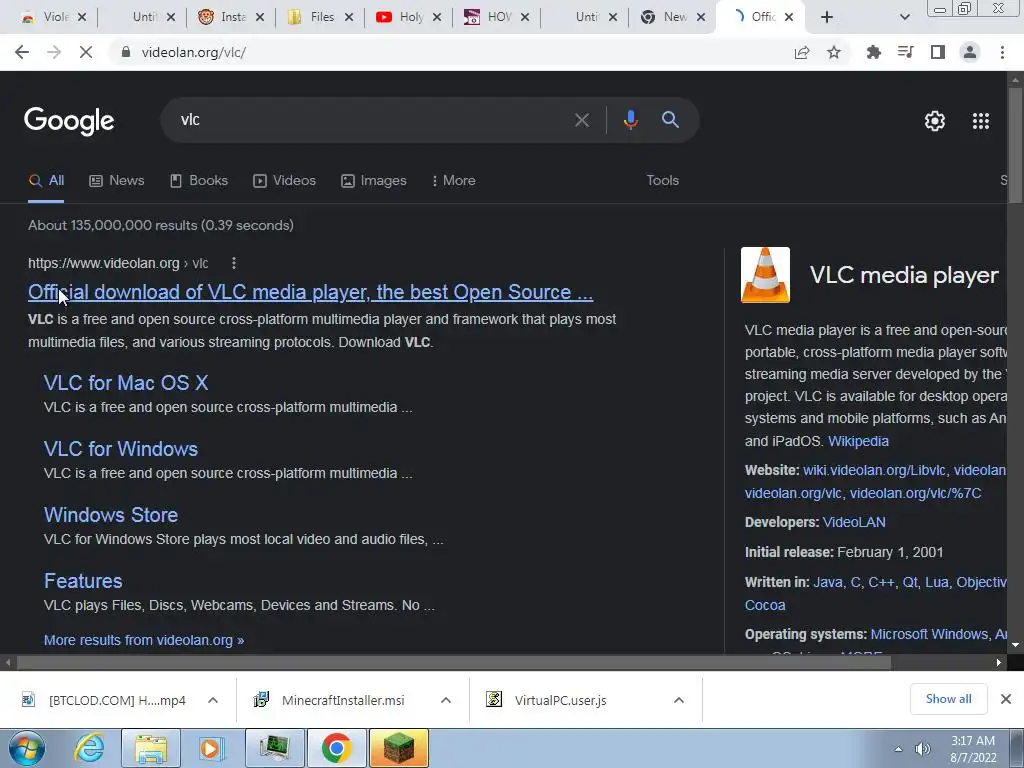Open the media control icon in toolbar
Screen dimensions: 1024x768
pos(906,52)
